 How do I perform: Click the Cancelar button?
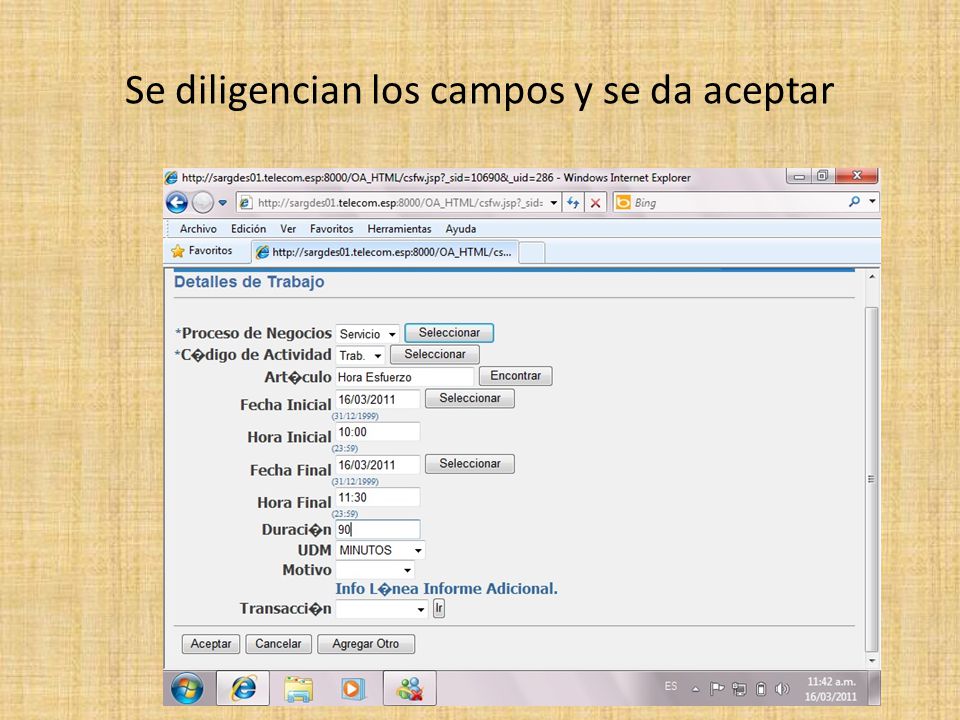(279, 644)
